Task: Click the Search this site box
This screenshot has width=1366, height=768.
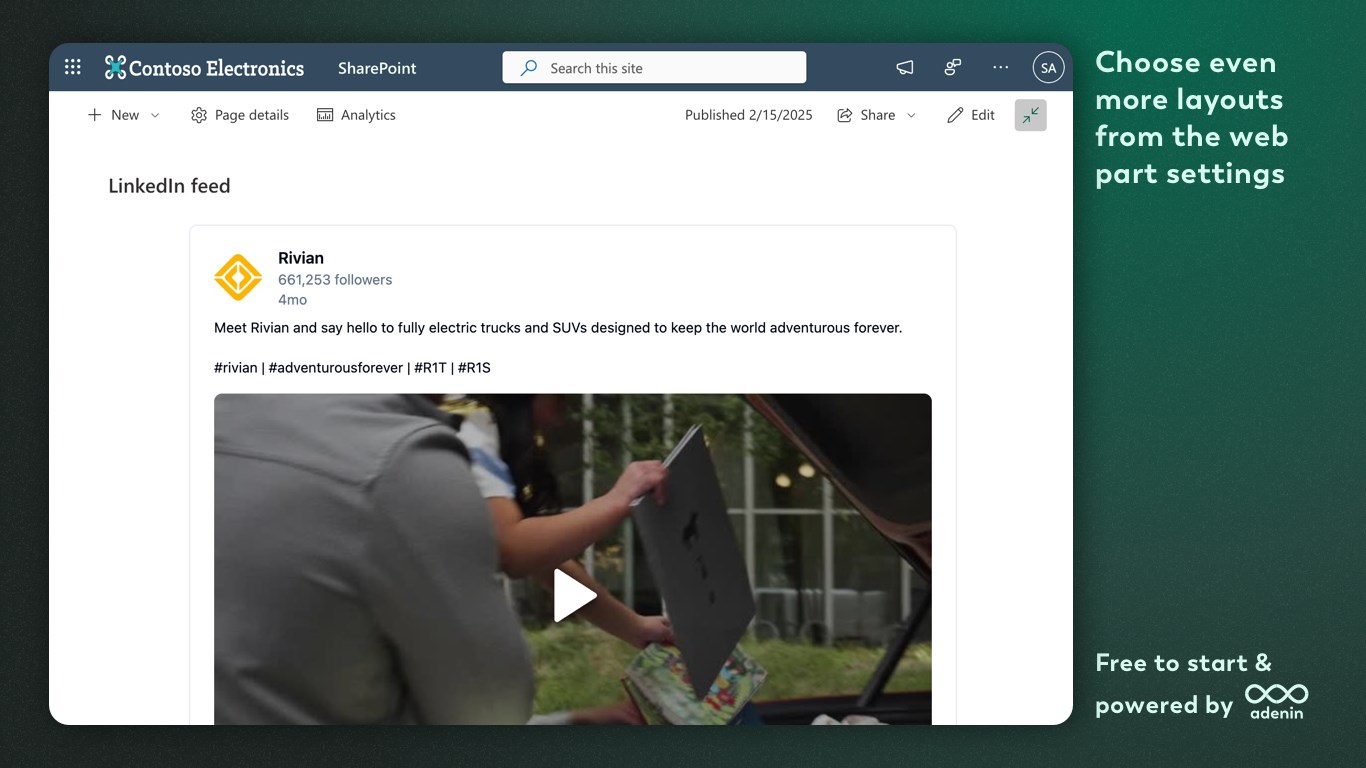Action: [654, 68]
